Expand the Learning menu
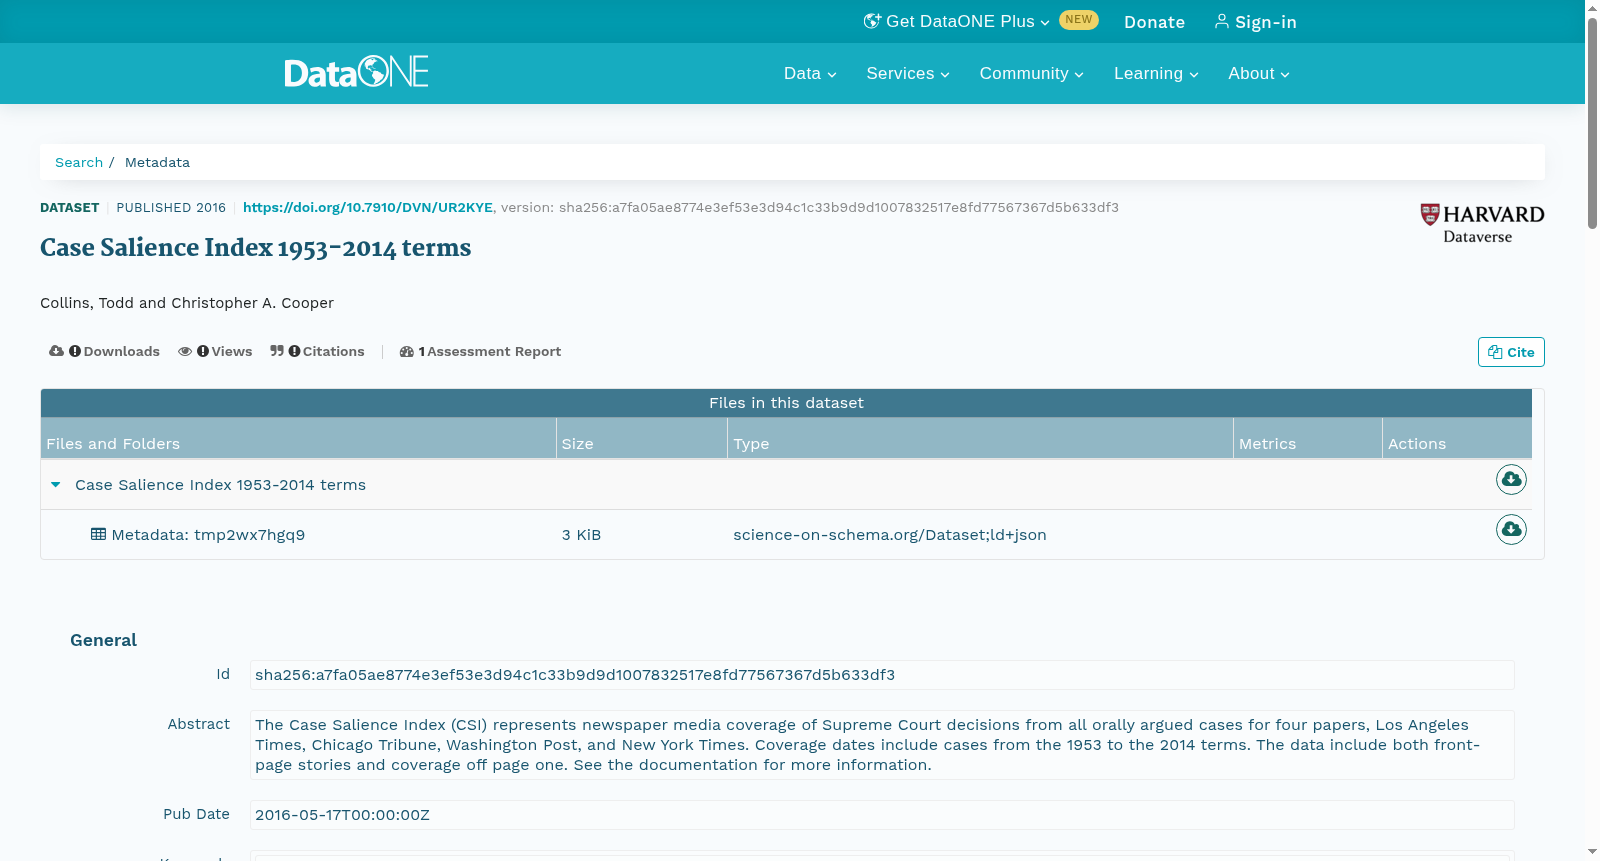The image size is (1600, 861). point(1156,73)
